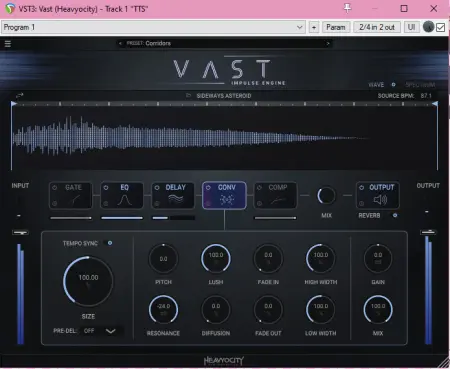Toggle EQ module power icon
This screenshot has height=369, width=450.
106,188
